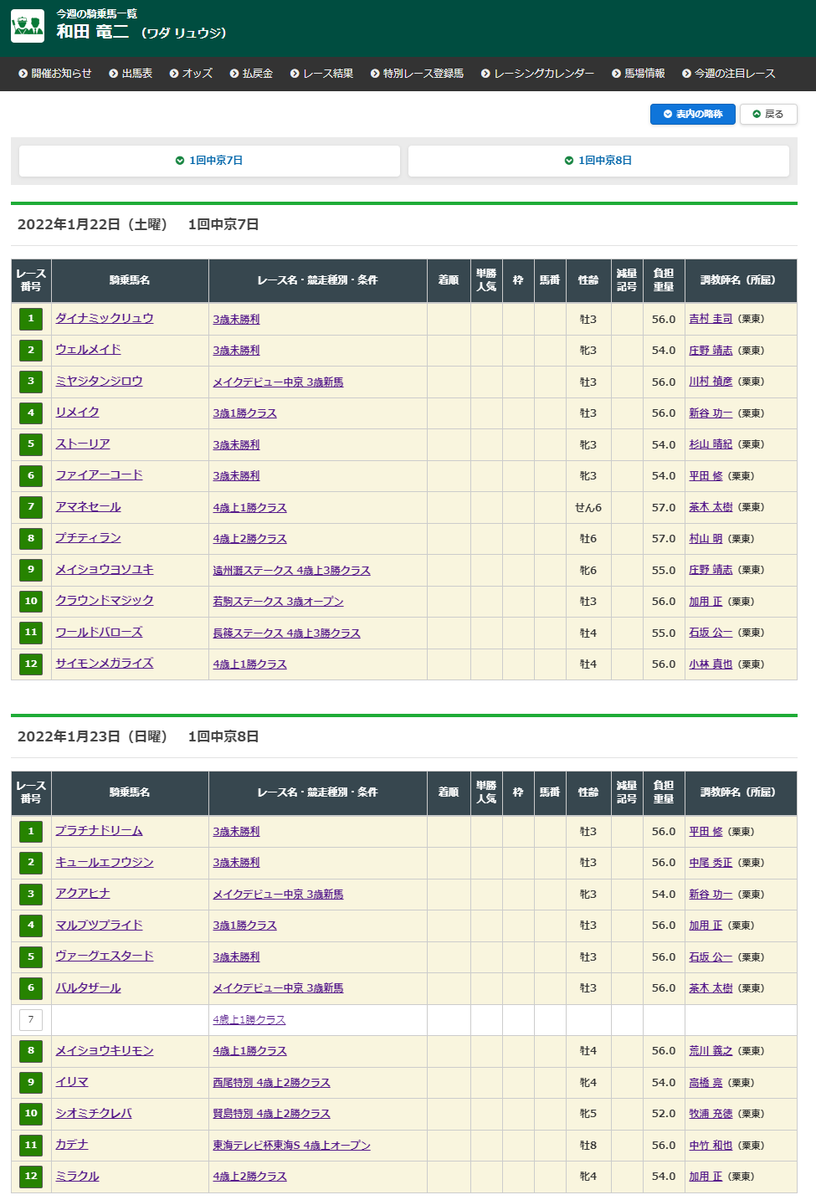The image size is (816, 1200).
Task: Open the horse link ファイアーコード
Action: pos(99,475)
